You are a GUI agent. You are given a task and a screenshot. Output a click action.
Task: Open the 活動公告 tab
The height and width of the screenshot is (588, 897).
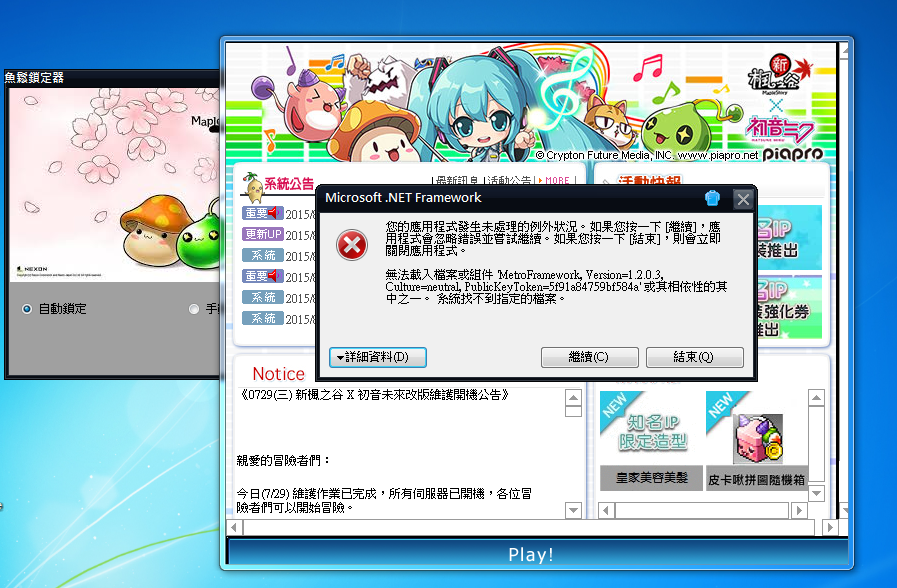tap(509, 180)
